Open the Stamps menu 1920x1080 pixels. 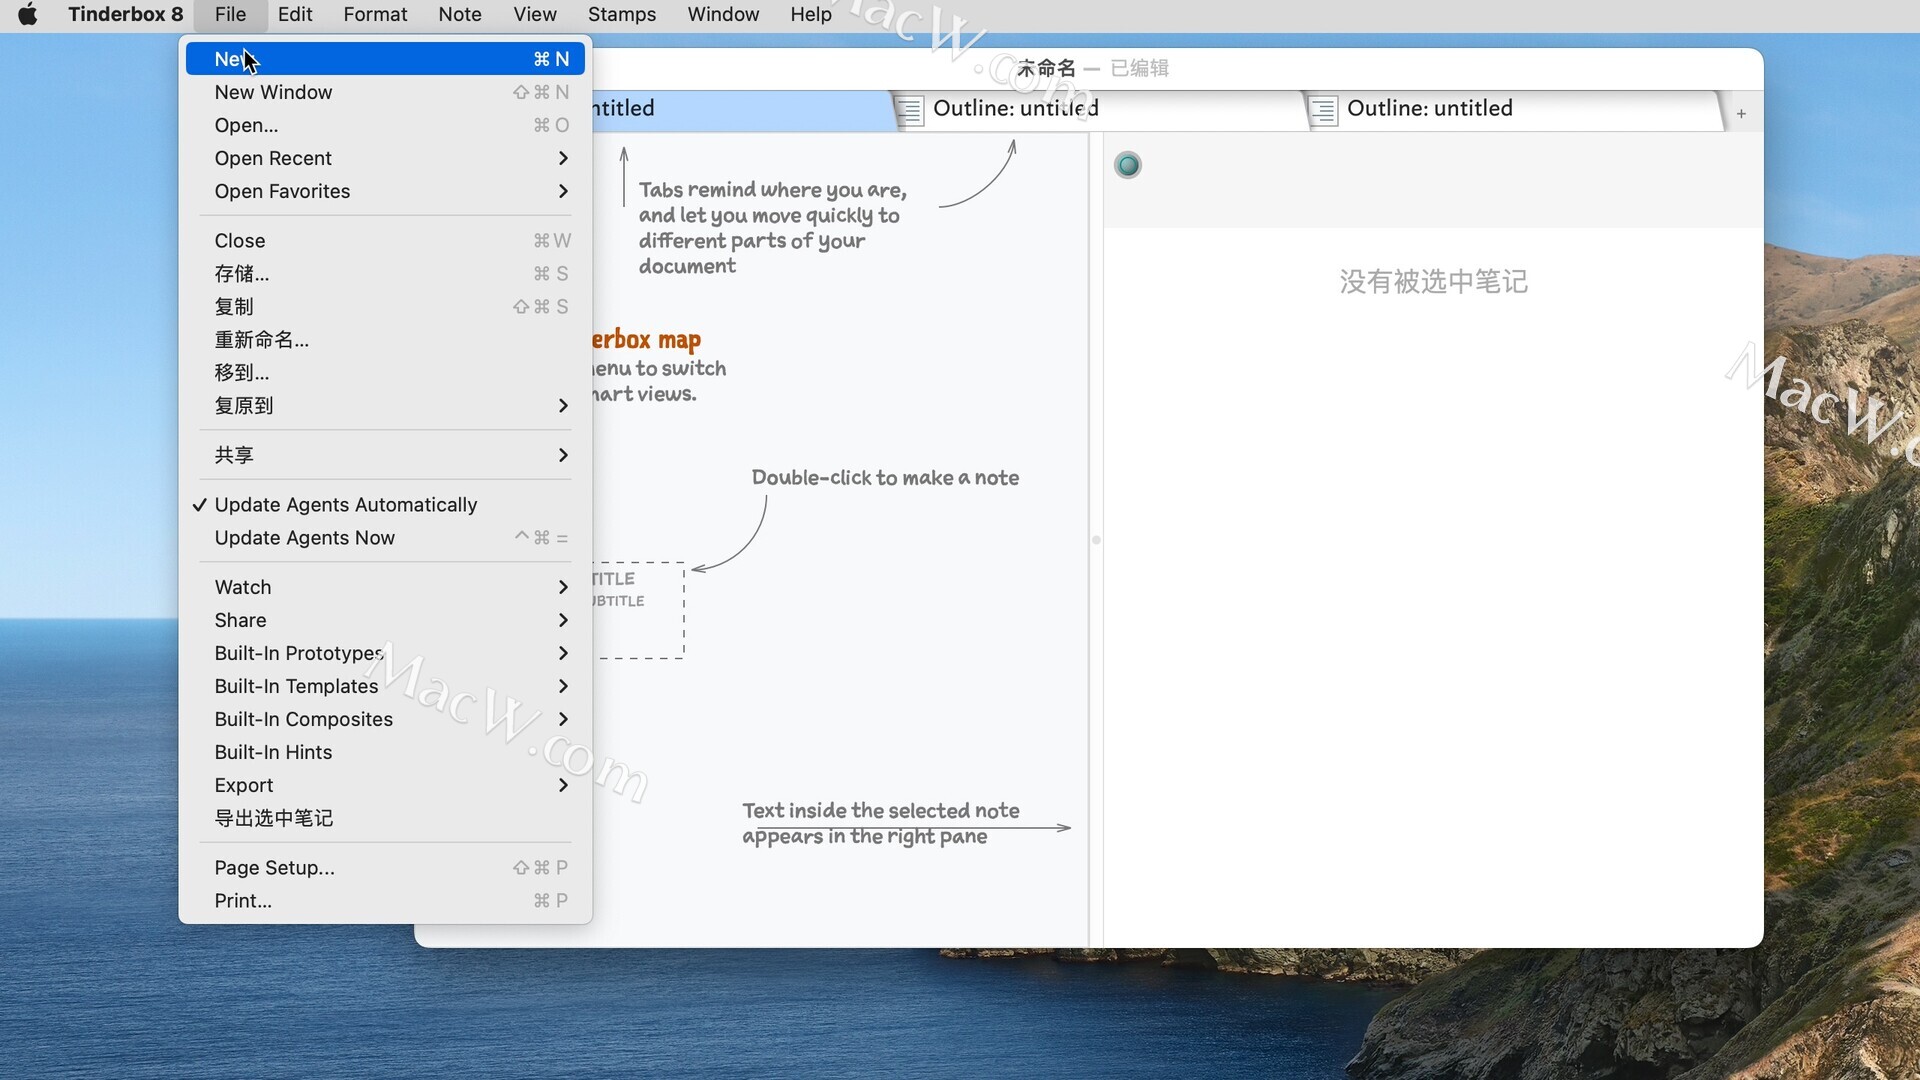click(x=622, y=14)
